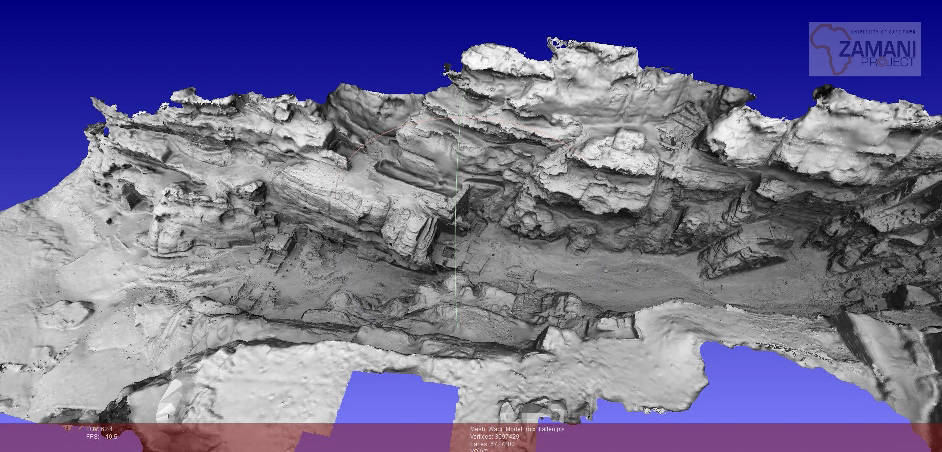Screen dimensions: 942x452
Task: Click the Zamani Project logo watermark
Action: coord(864,49)
